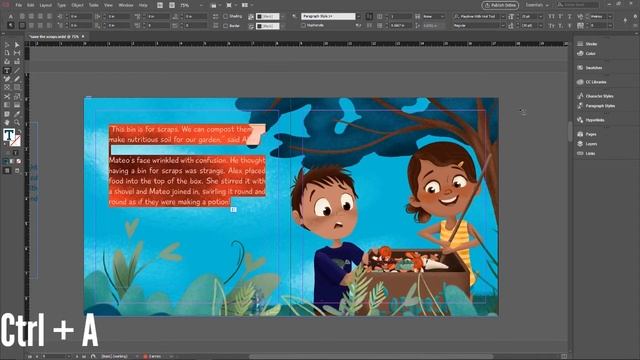Swap fill and stroke arrow
640x360 pixels.
(x=19, y=131)
